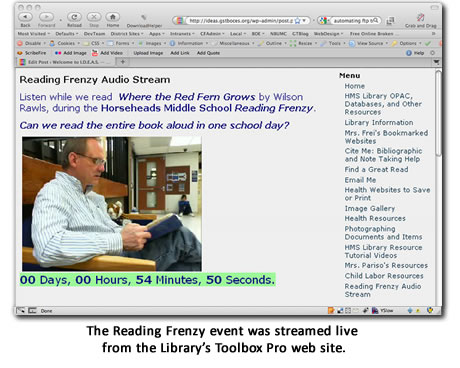Click Add Image in the ScribeFire bar
The height and width of the screenshot is (368, 460).
pos(71,53)
